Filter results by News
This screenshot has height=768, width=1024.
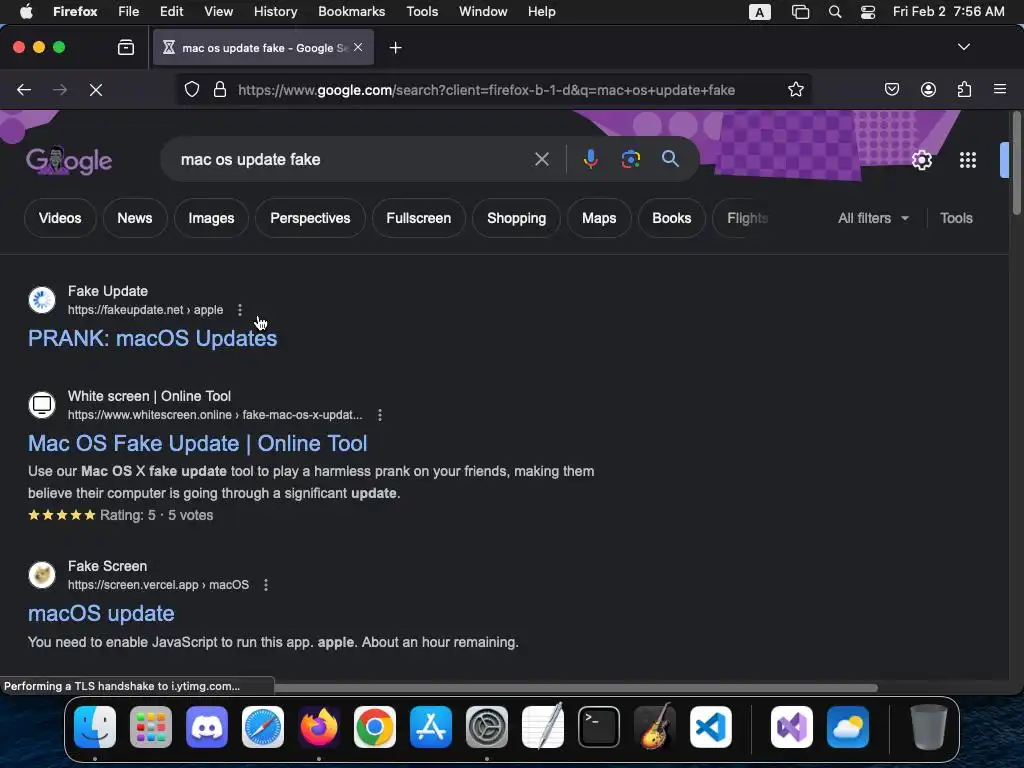pyautogui.click(x=135, y=218)
